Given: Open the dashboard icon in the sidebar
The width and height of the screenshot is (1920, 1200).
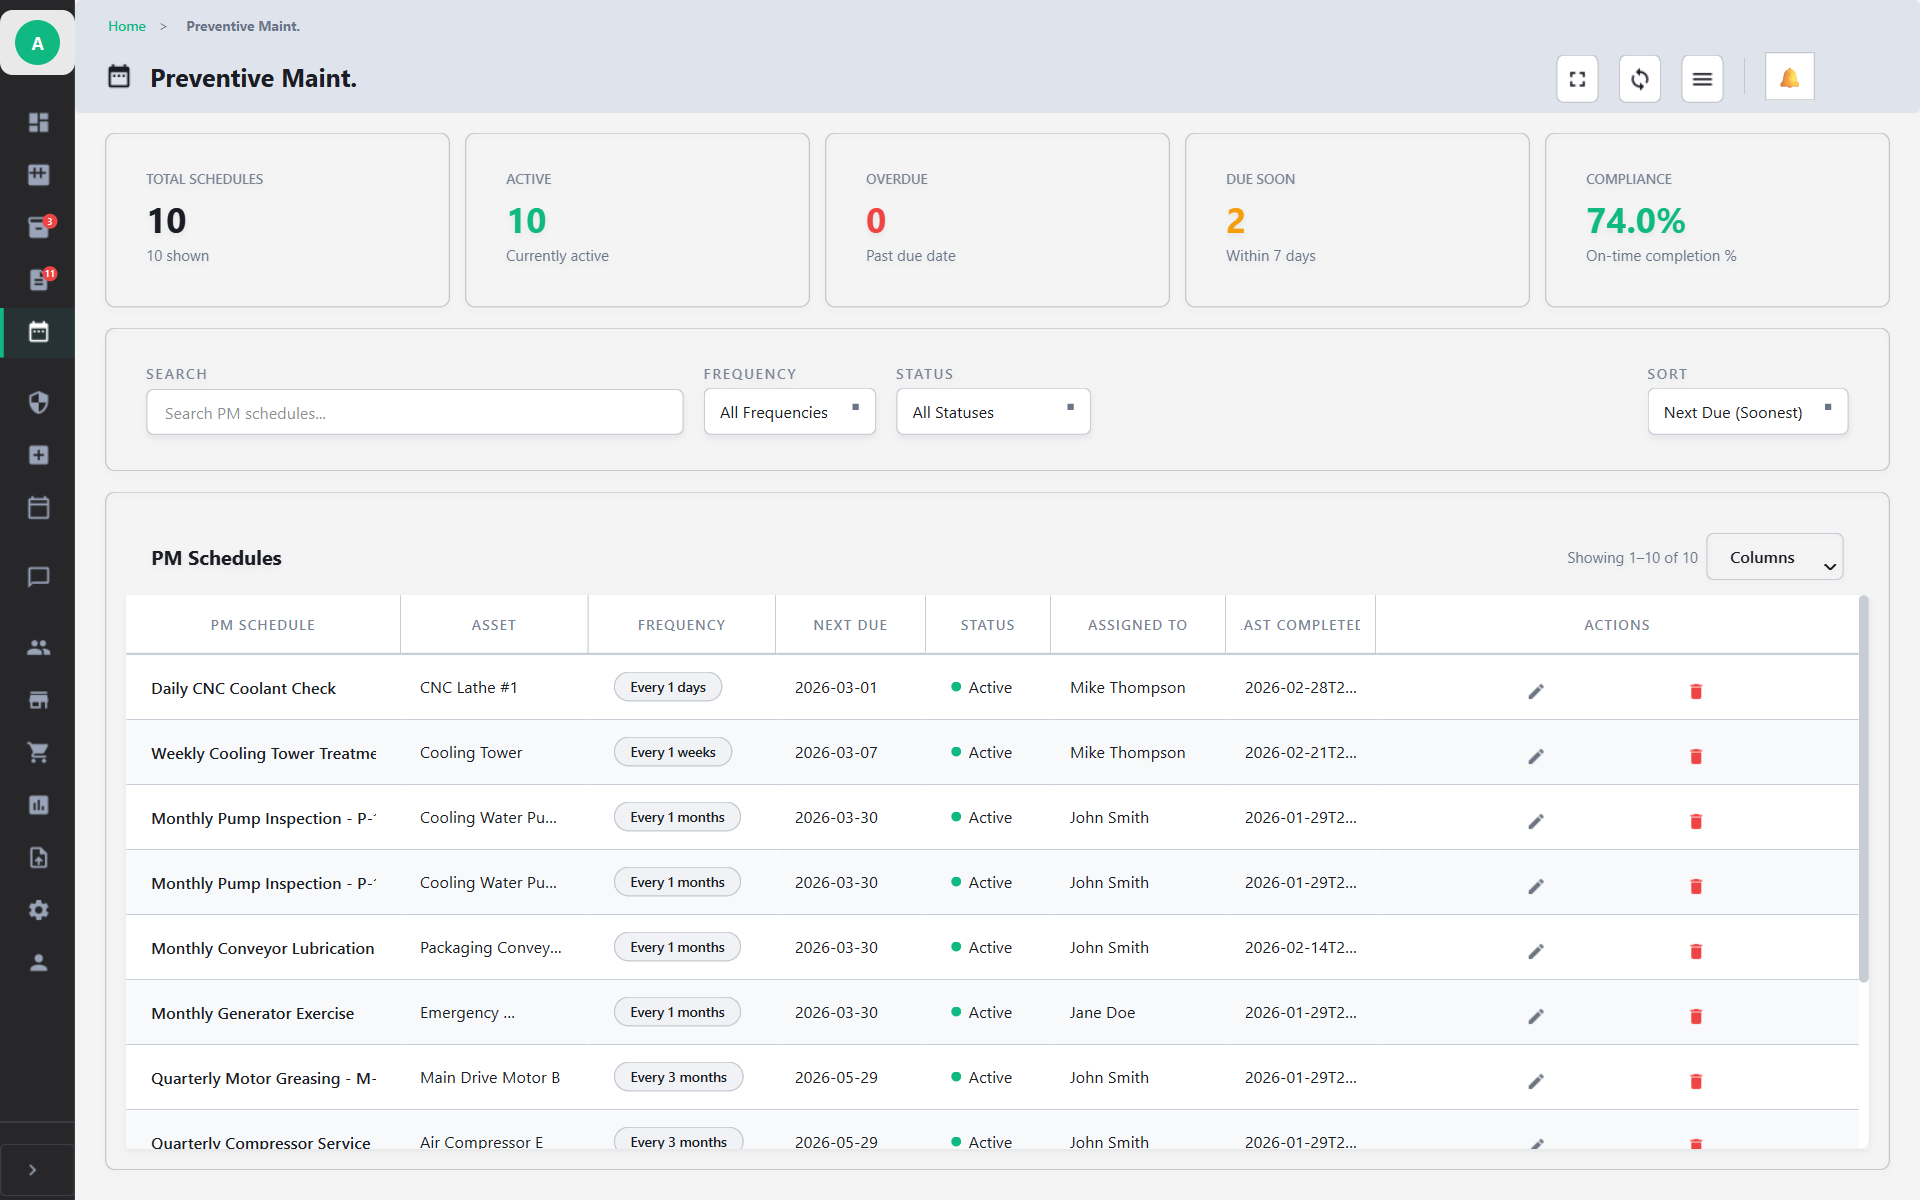Looking at the screenshot, I should tap(38, 122).
